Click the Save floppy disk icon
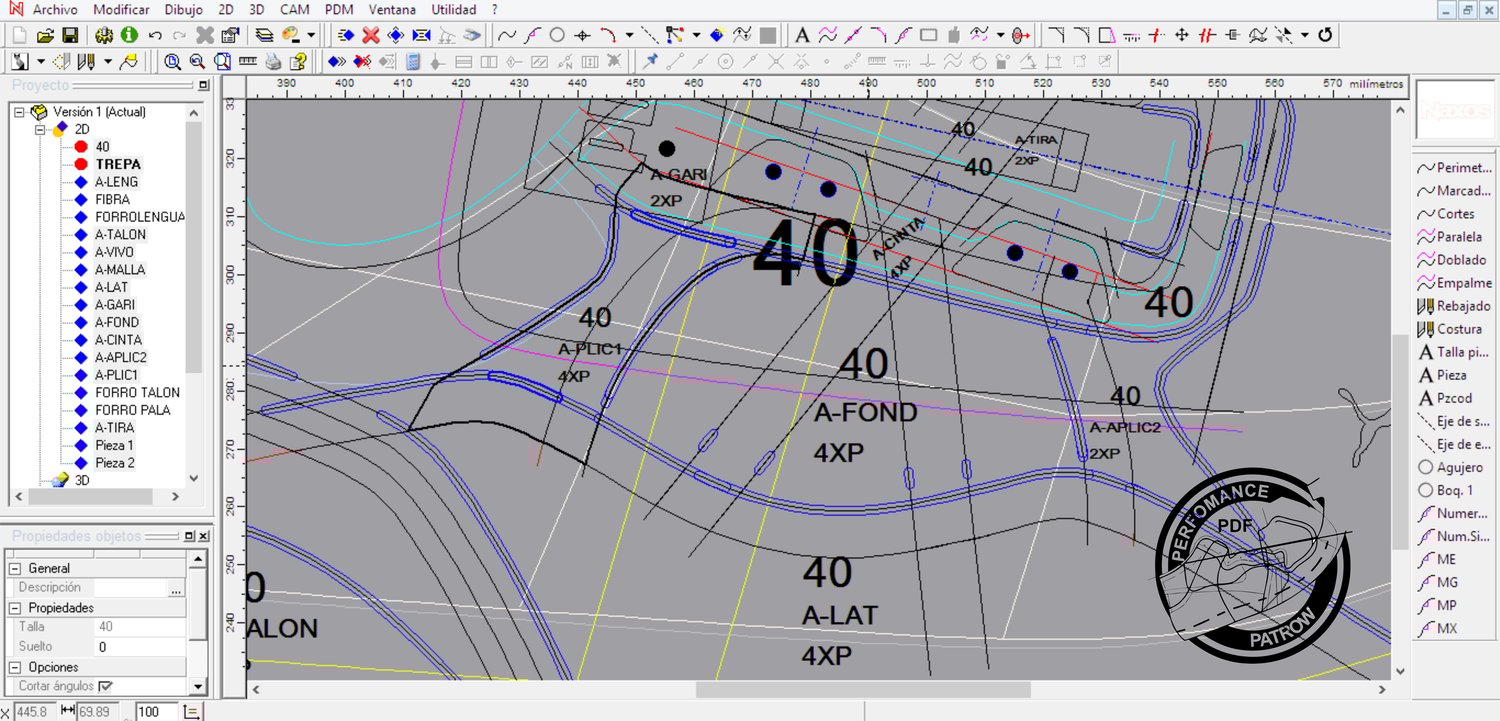 pos(70,35)
